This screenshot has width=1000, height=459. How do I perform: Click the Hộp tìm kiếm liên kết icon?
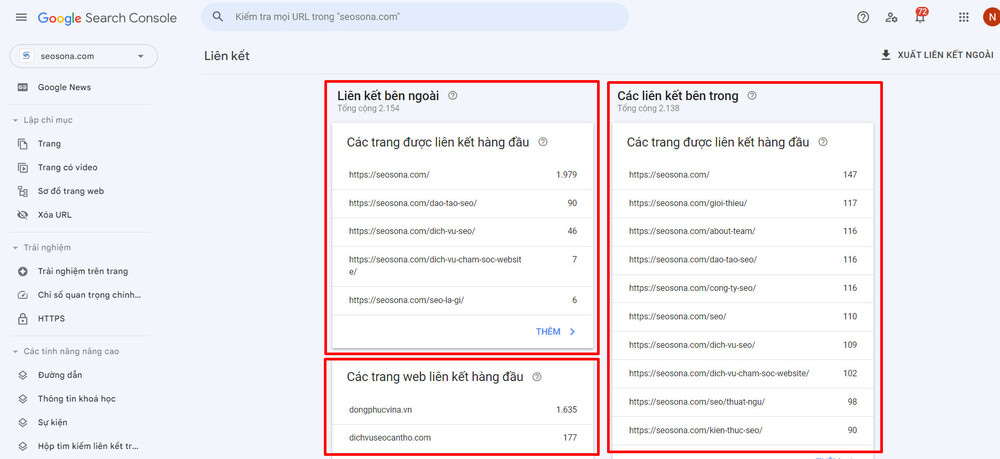23,446
